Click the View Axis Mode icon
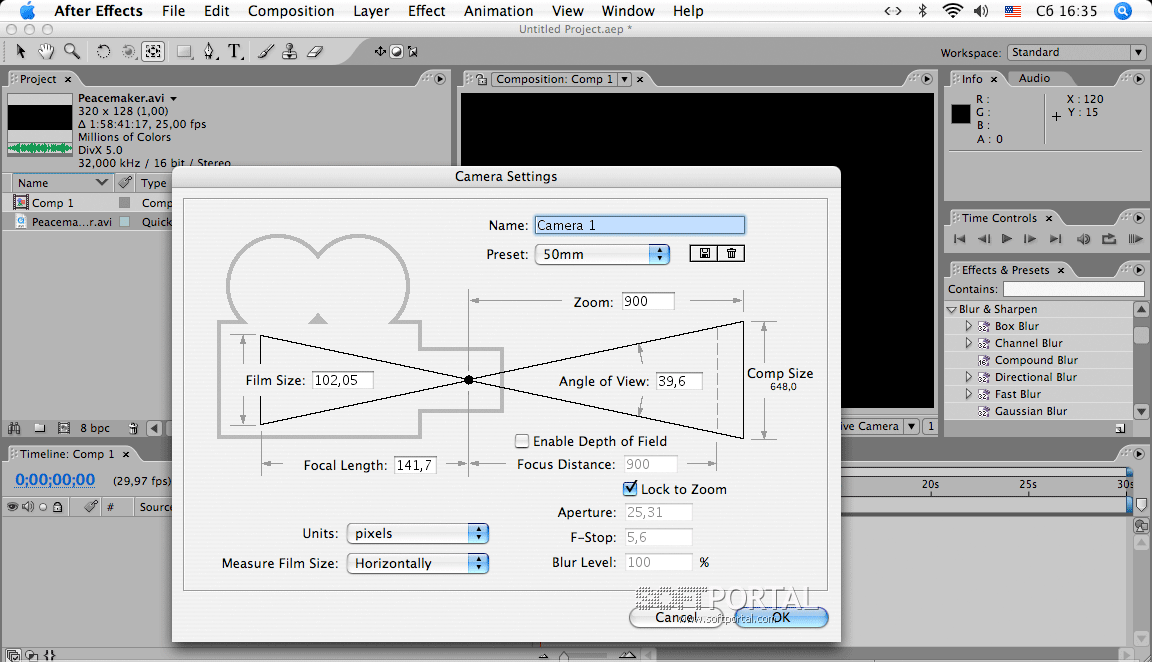 412,51
